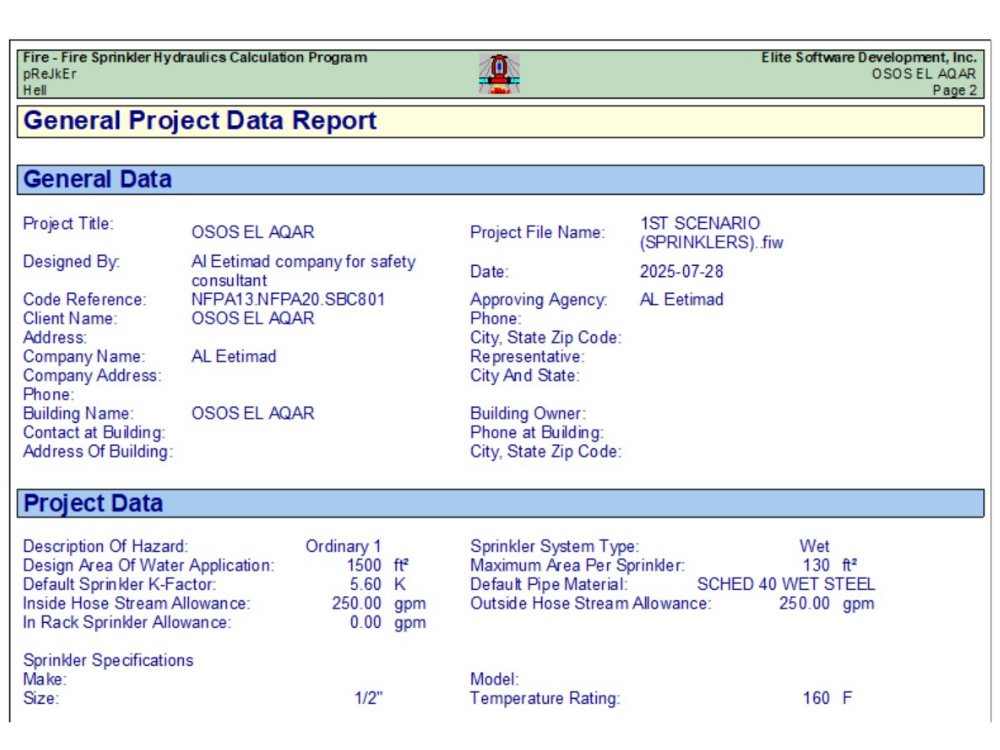Image resolution: width=1000 pixels, height=750 pixels.
Task: Select the hazard value 'Ordinary 1'
Action: point(343,547)
